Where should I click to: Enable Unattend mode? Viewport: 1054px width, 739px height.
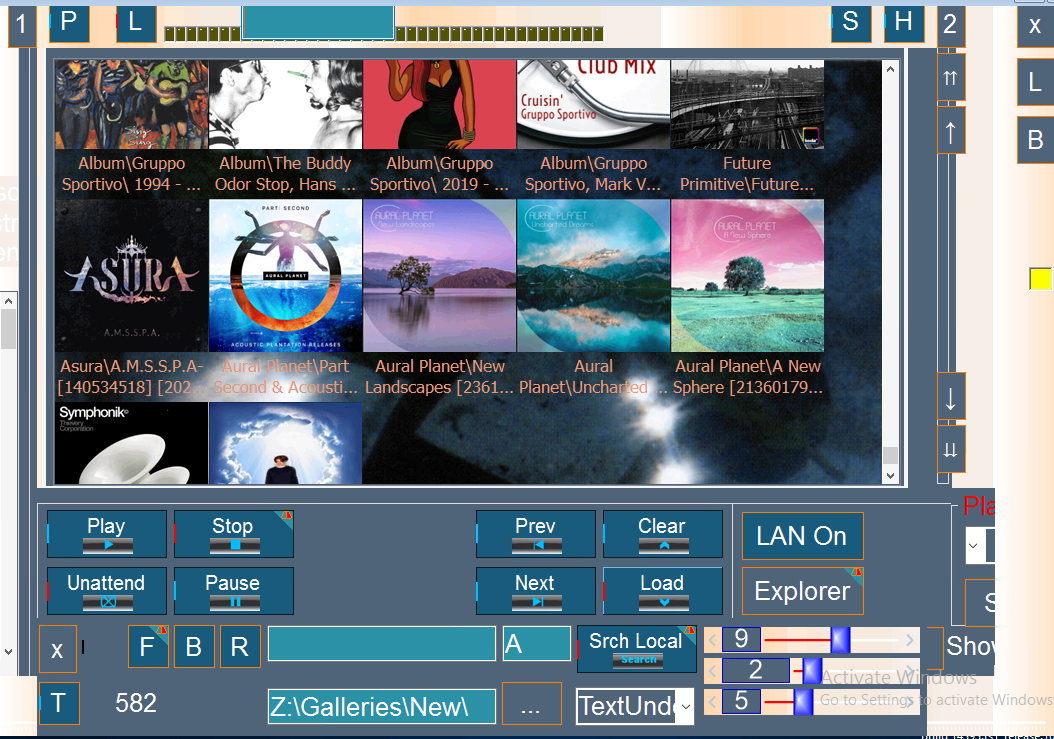tap(107, 591)
